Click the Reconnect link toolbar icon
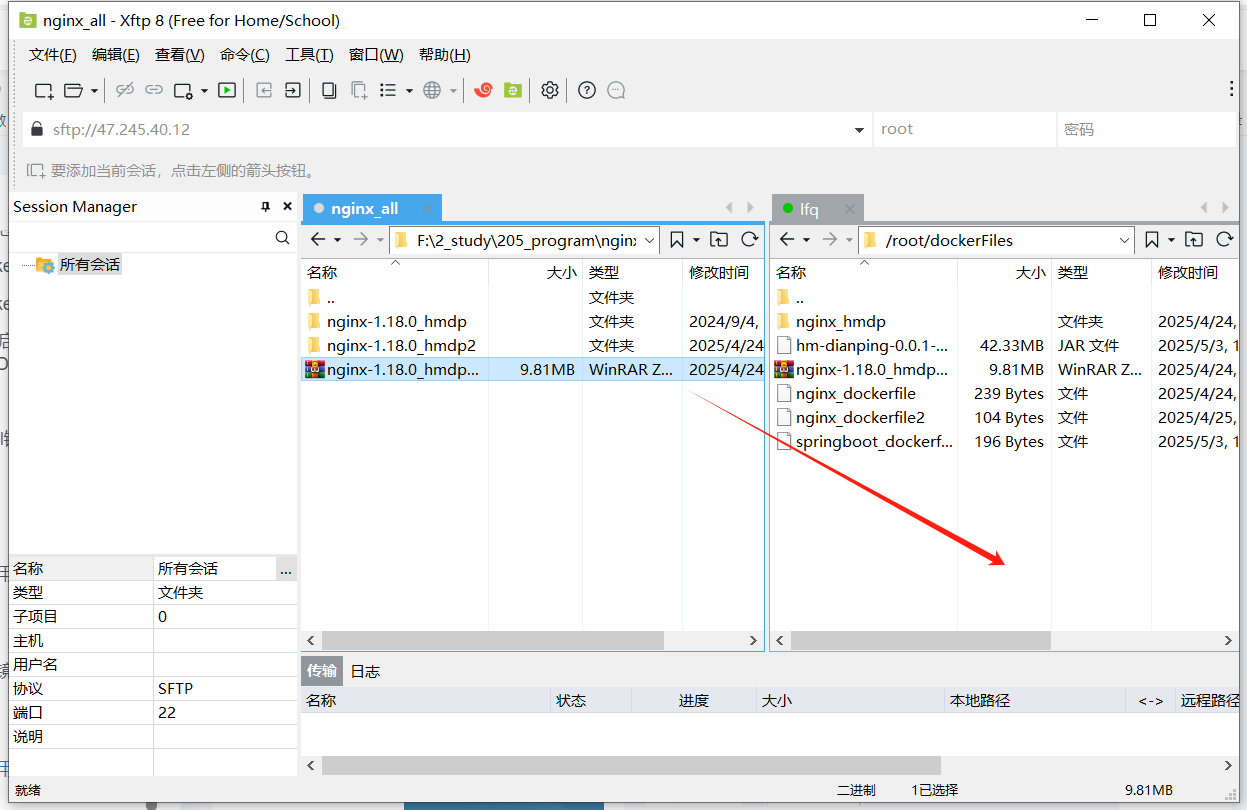 (x=154, y=90)
